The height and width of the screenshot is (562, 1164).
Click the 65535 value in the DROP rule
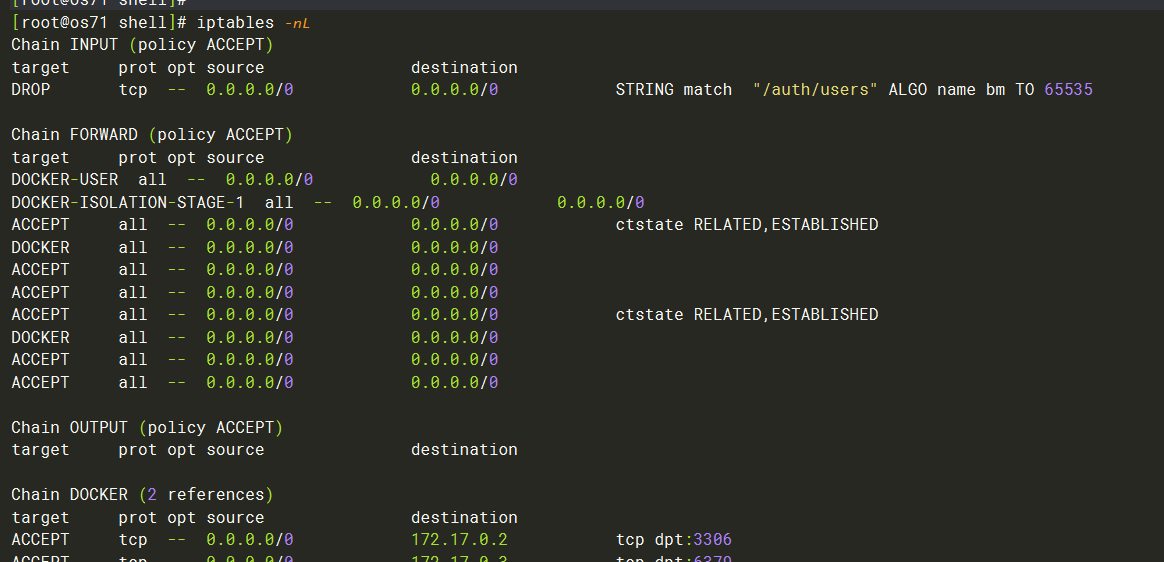tap(1068, 90)
